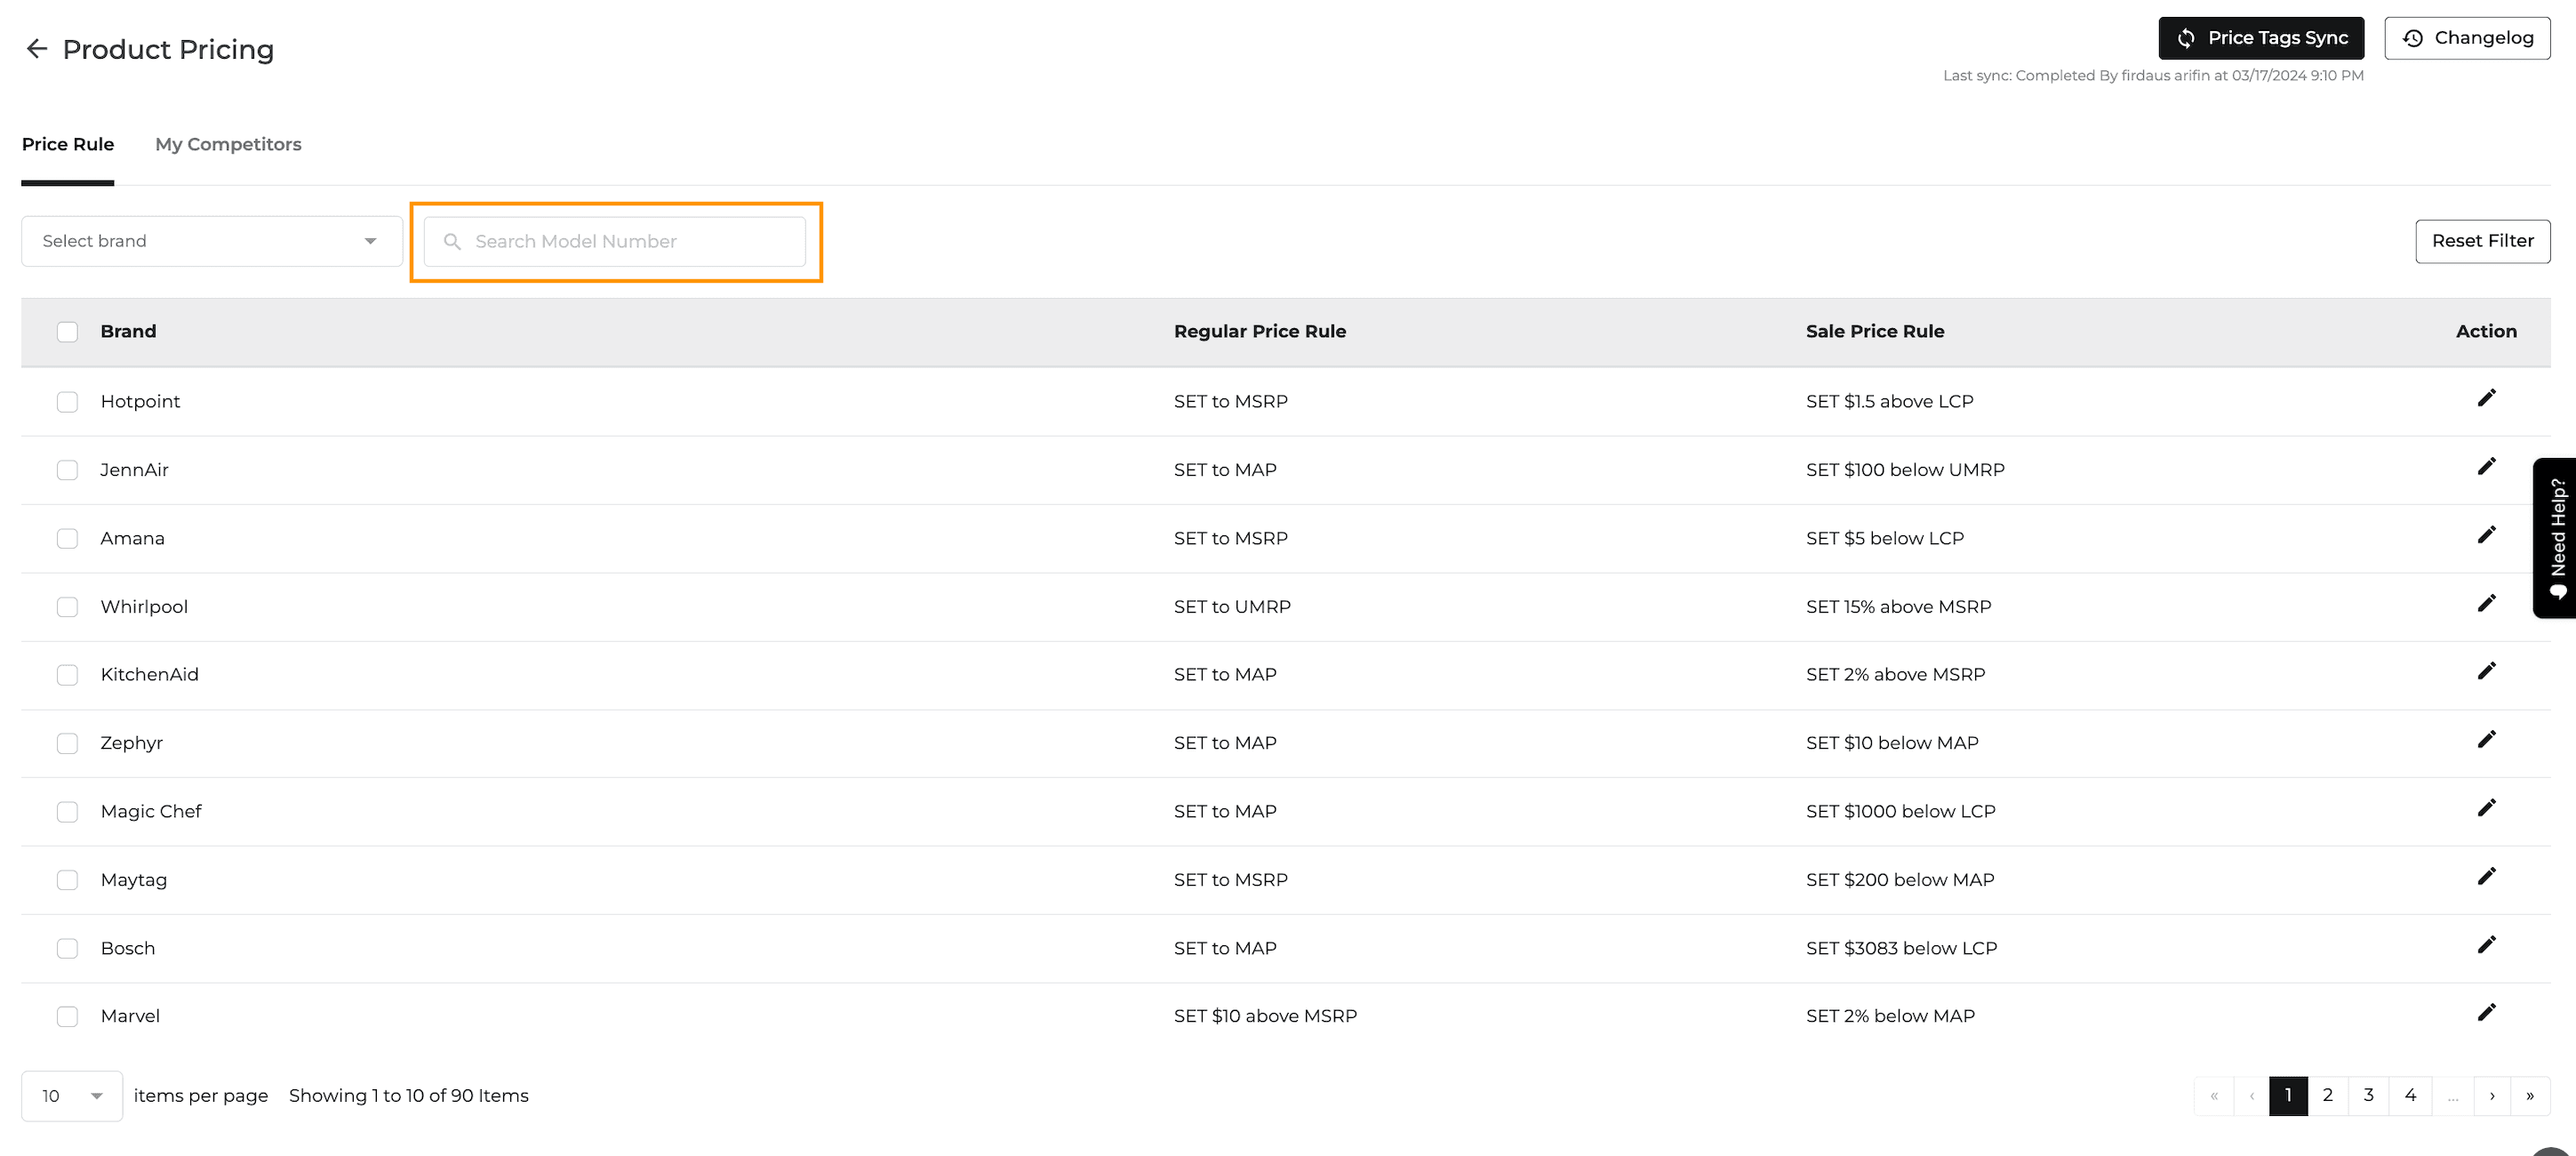Edit the Marvel price rule
The height and width of the screenshot is (1156, 2576).
pos(2486,1013)
